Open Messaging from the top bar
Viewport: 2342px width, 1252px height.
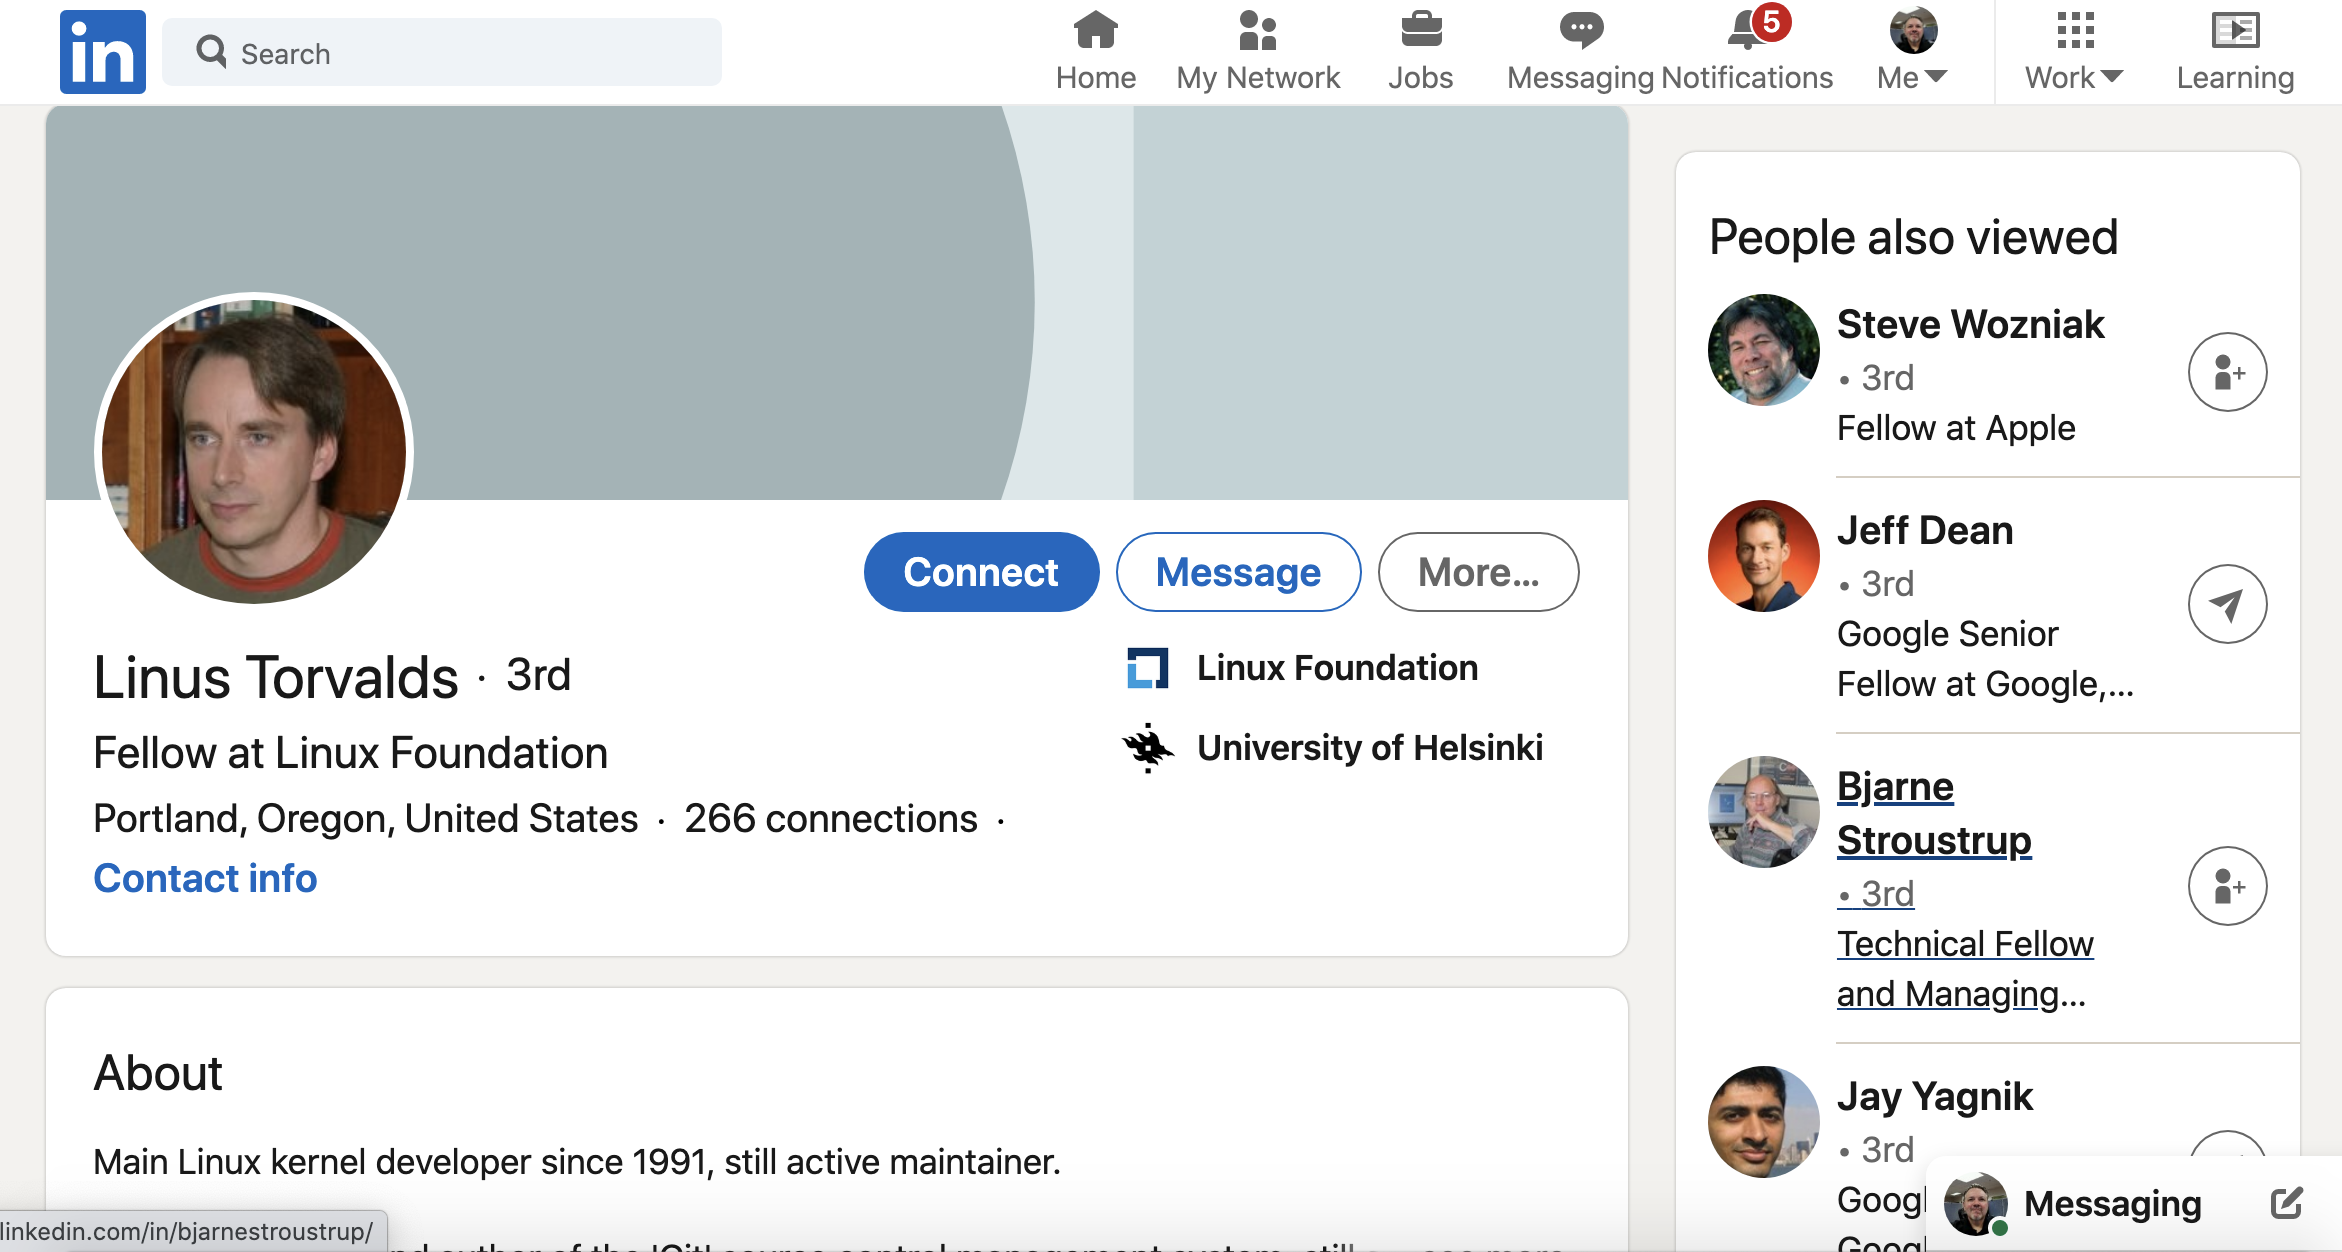[x=1581, y=52]
